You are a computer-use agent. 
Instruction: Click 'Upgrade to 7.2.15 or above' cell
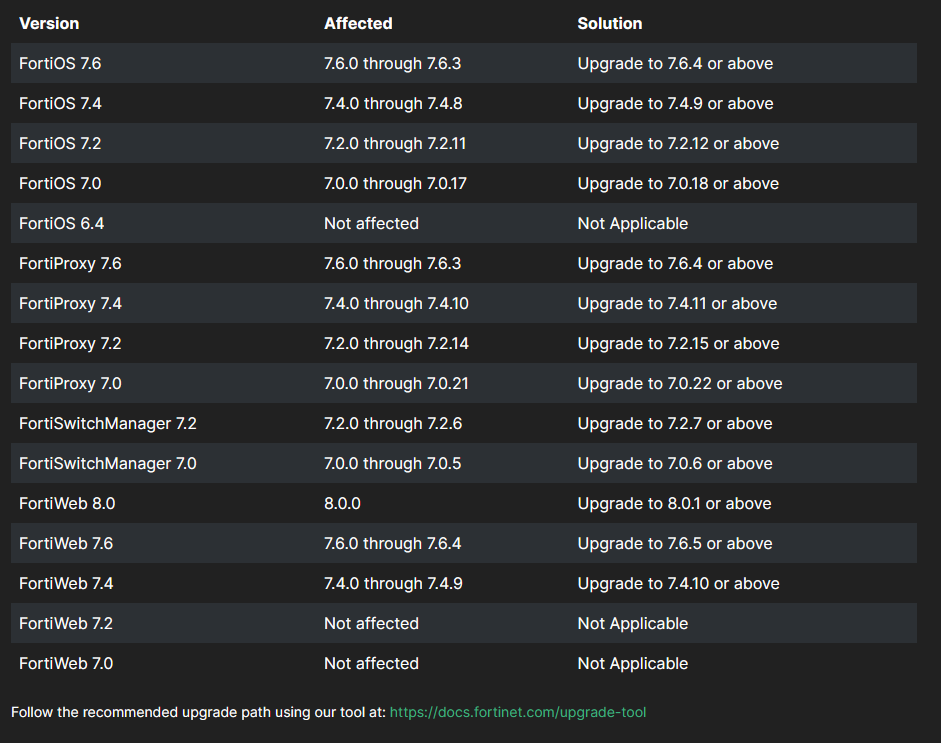(x=678, y=343)
